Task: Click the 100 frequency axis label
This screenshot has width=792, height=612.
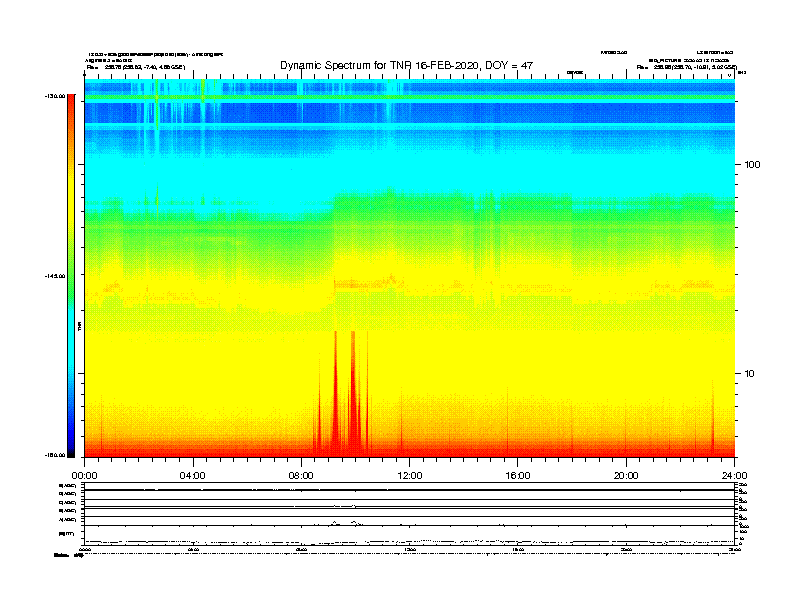Action: [x=752, y=165]
